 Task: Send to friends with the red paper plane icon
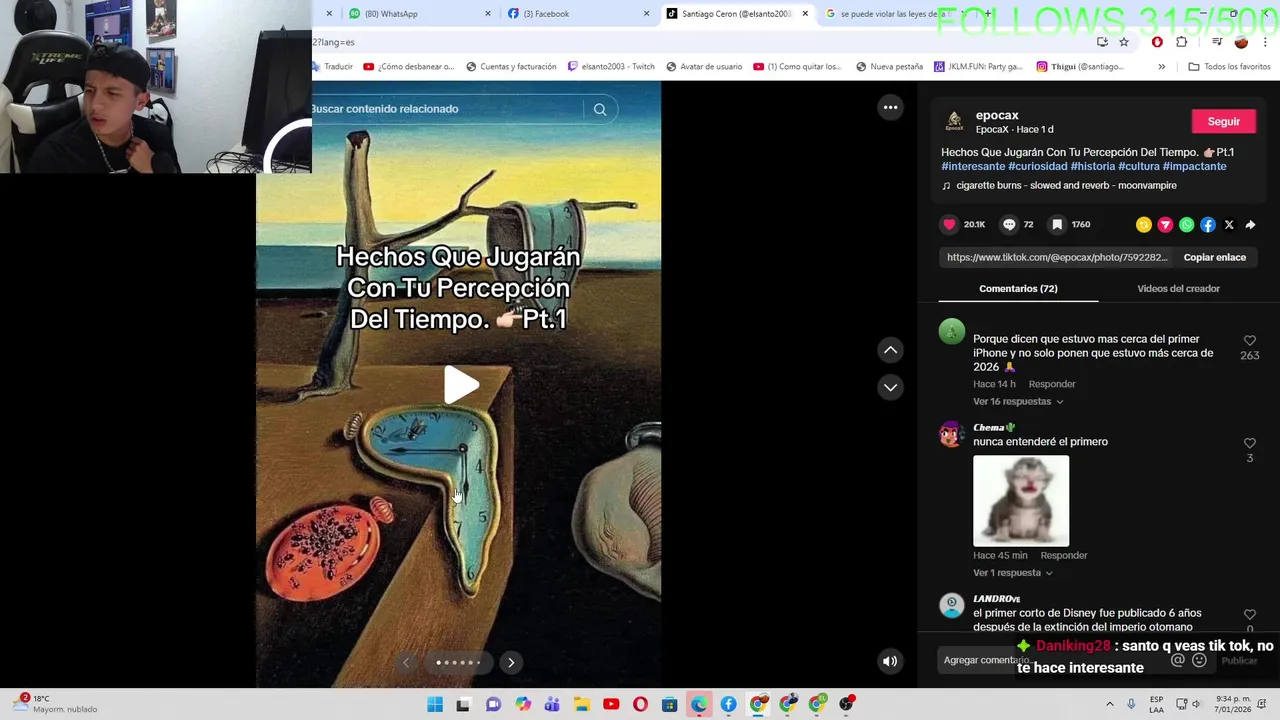(1165, 225)
